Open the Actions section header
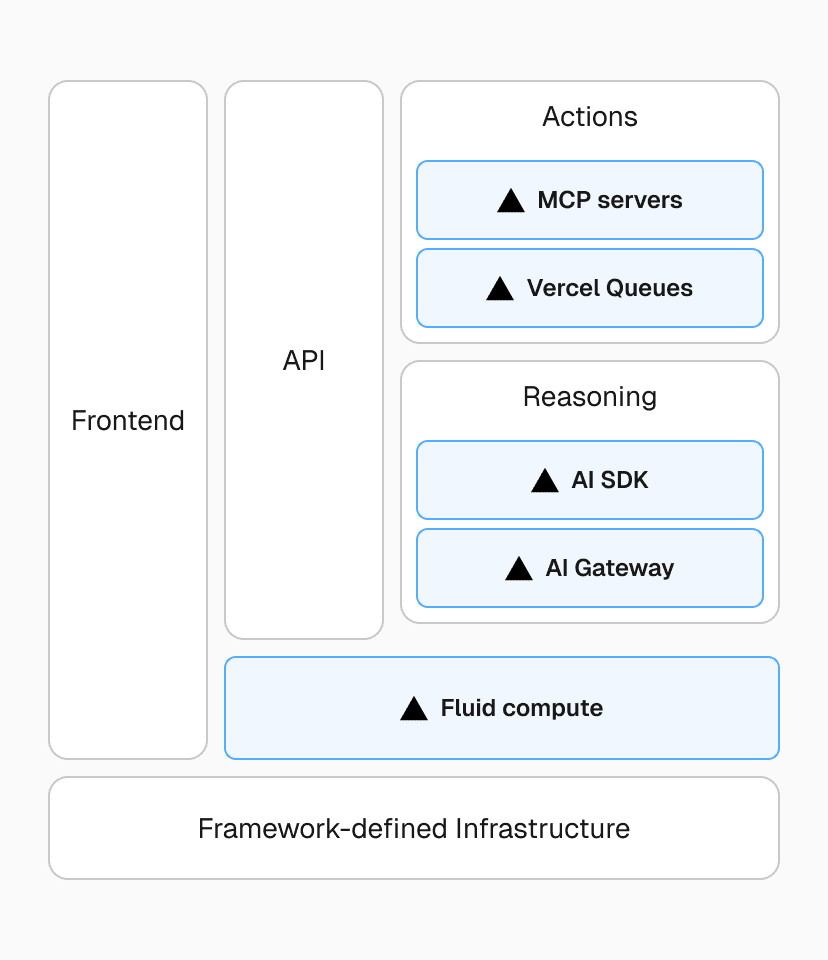The image size is (828, 960). coord(589,117)
